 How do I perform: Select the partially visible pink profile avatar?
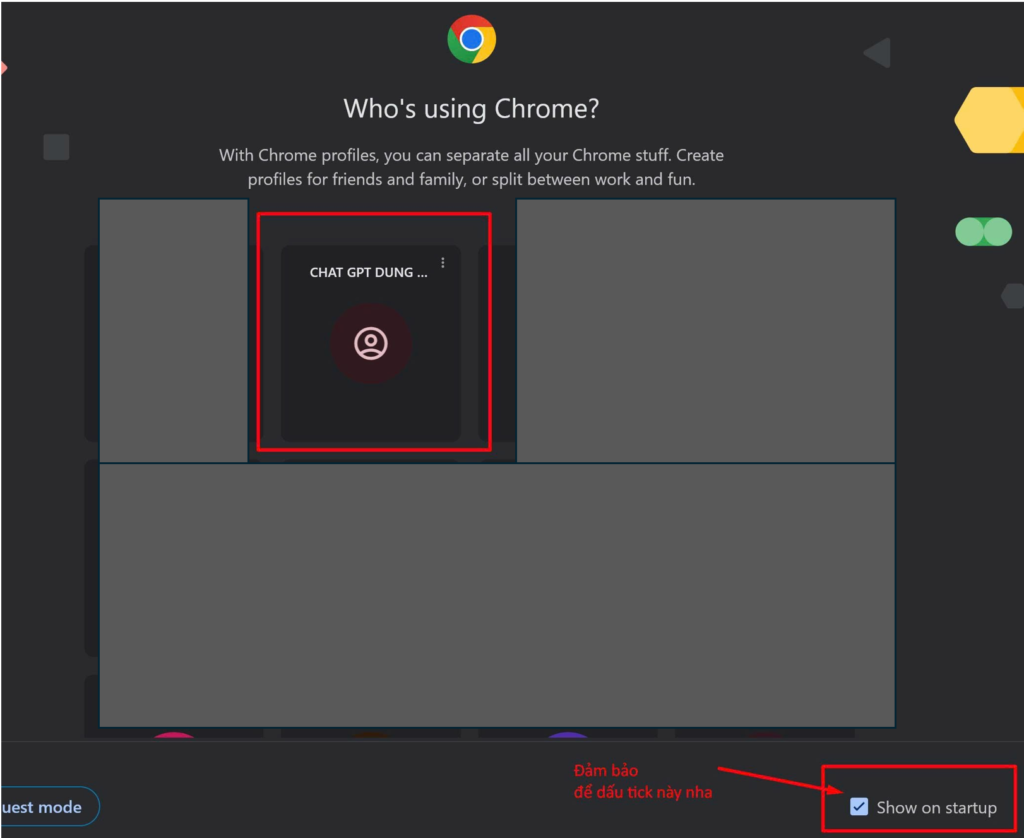174,738
